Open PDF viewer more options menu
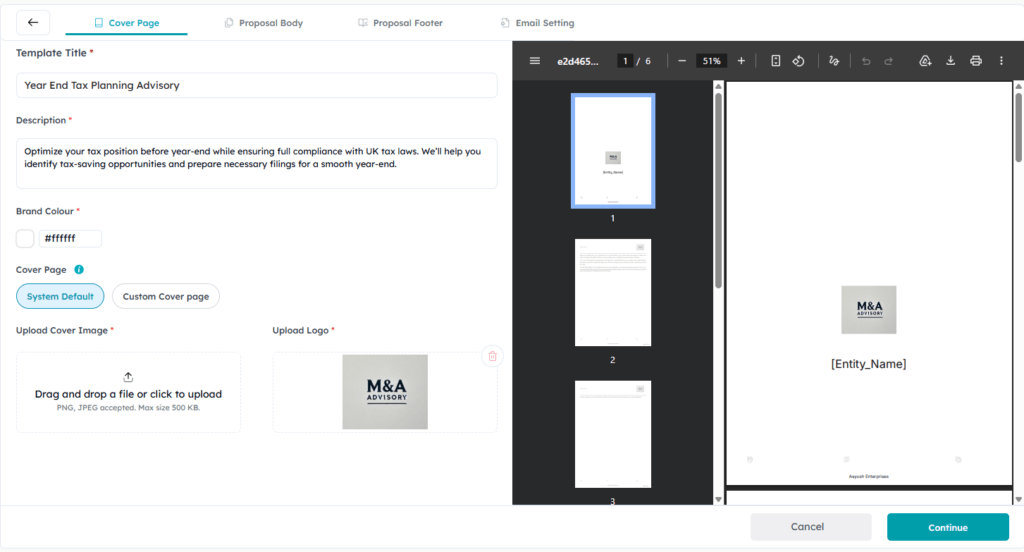Viewport: 1024px width, 552px height. click(x=1001, y=61)
